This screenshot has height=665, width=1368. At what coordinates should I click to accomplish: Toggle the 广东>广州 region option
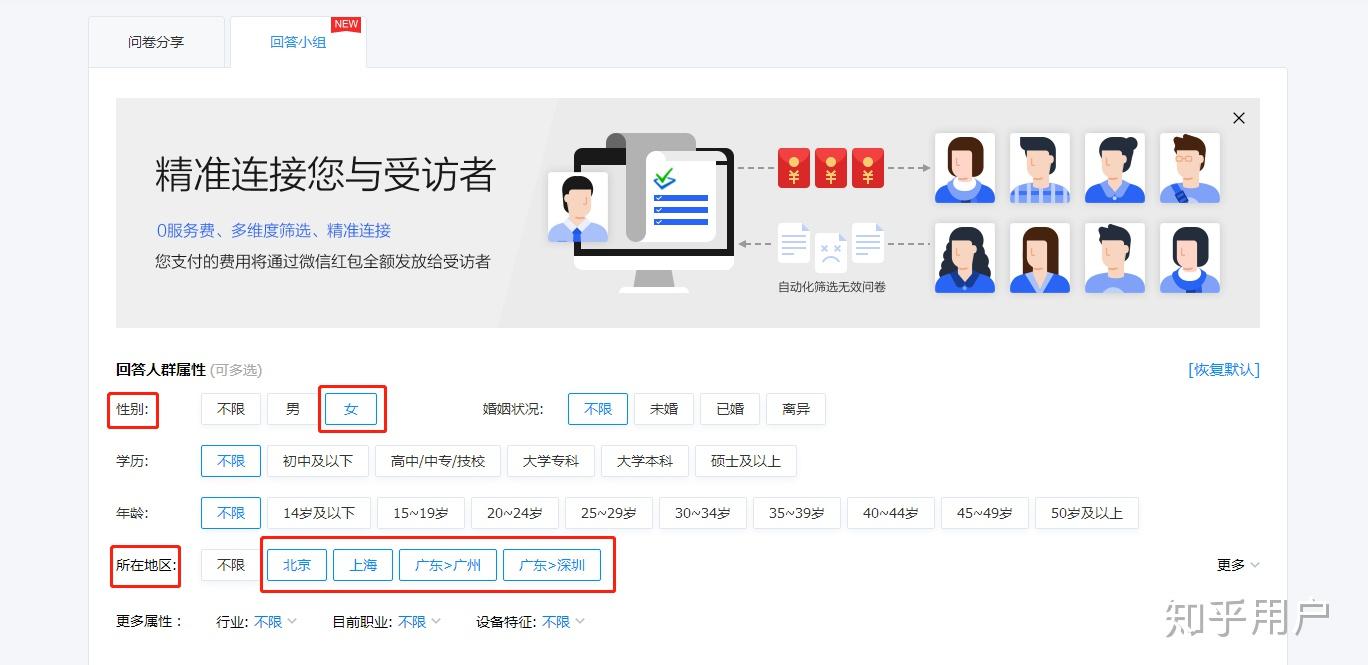[x=448, y=565]
